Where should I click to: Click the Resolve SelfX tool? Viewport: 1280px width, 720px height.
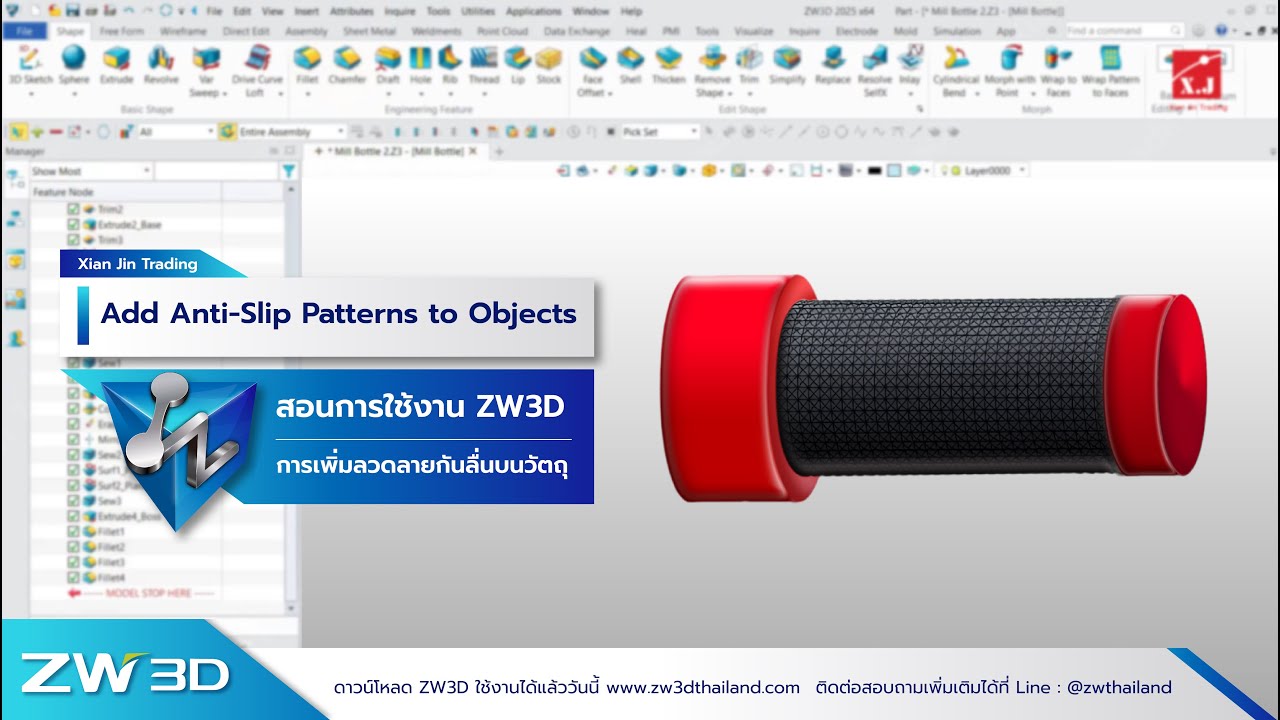875,71
